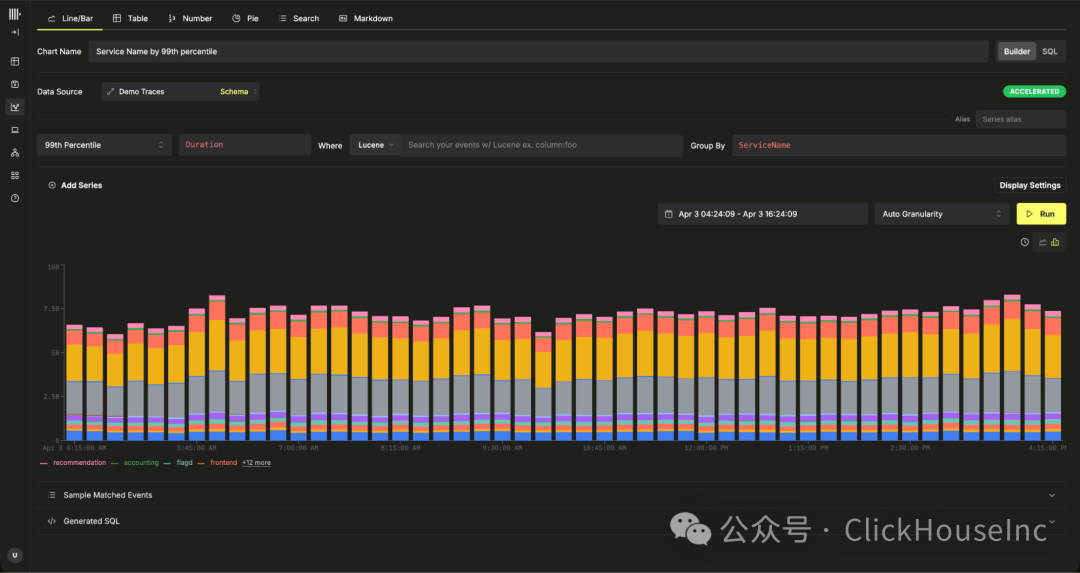Click the Duration field expression

pos(245,145)
